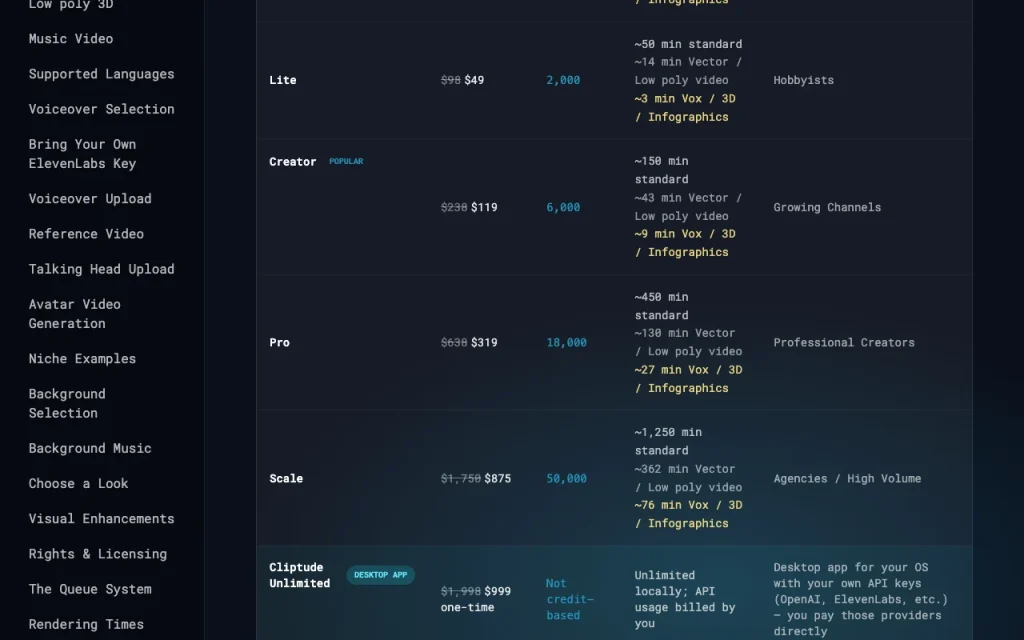This screenshot has width=1024, height=640.
Task: Open Talking Head Upload page
Action: [101, 269]
